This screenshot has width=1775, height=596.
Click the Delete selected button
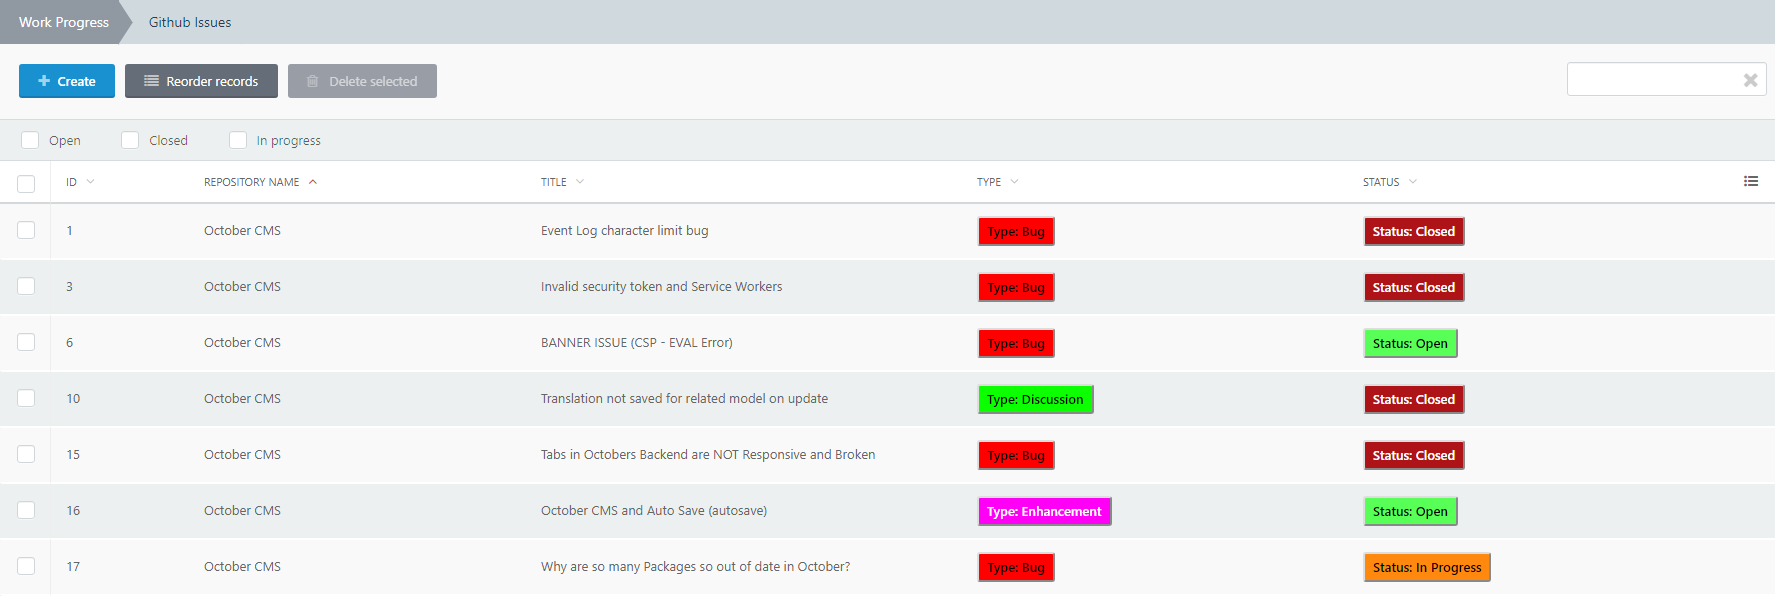tap(362, 81)
